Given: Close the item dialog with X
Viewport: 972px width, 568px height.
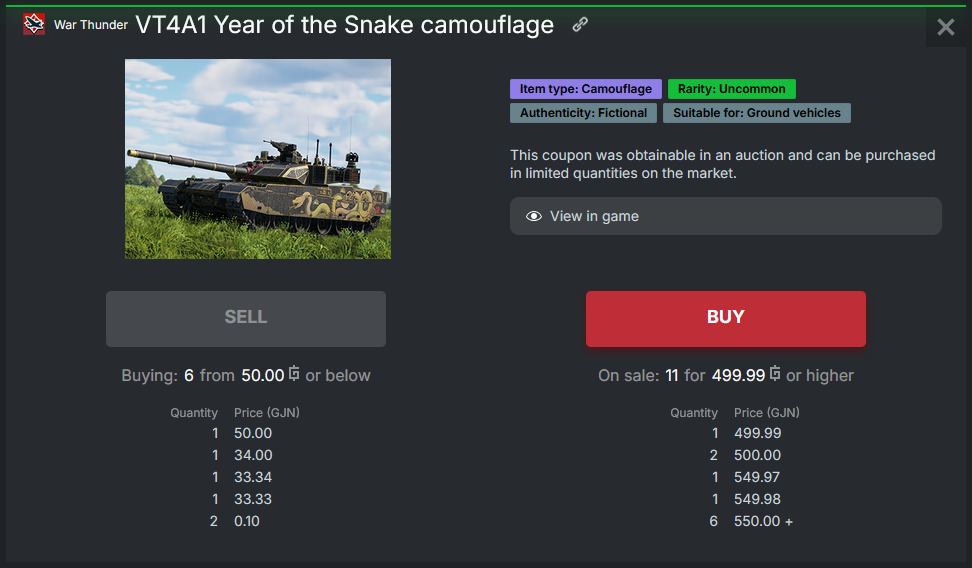Looking at the screenshot, I should click(x=945, y=27).
